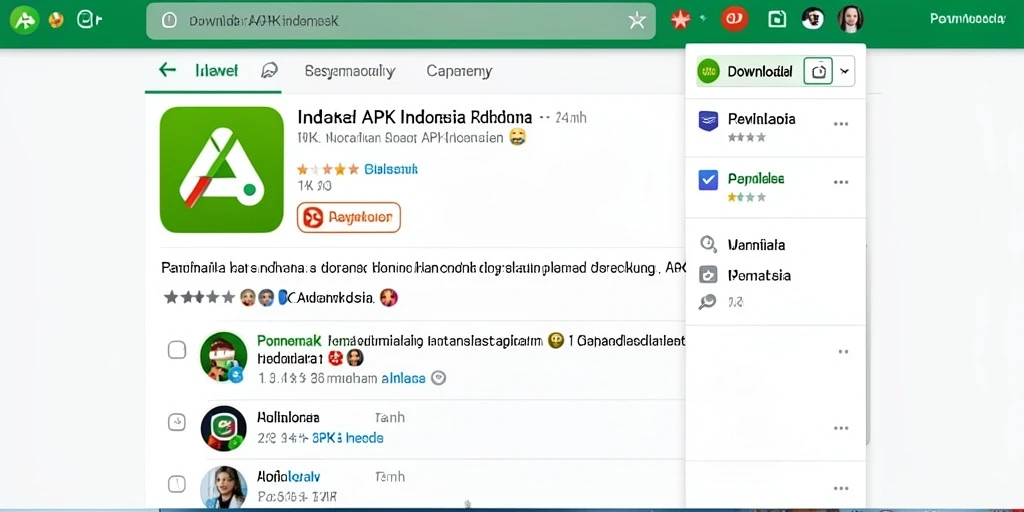Click the bookmark star in the address bar

point(637,21)
